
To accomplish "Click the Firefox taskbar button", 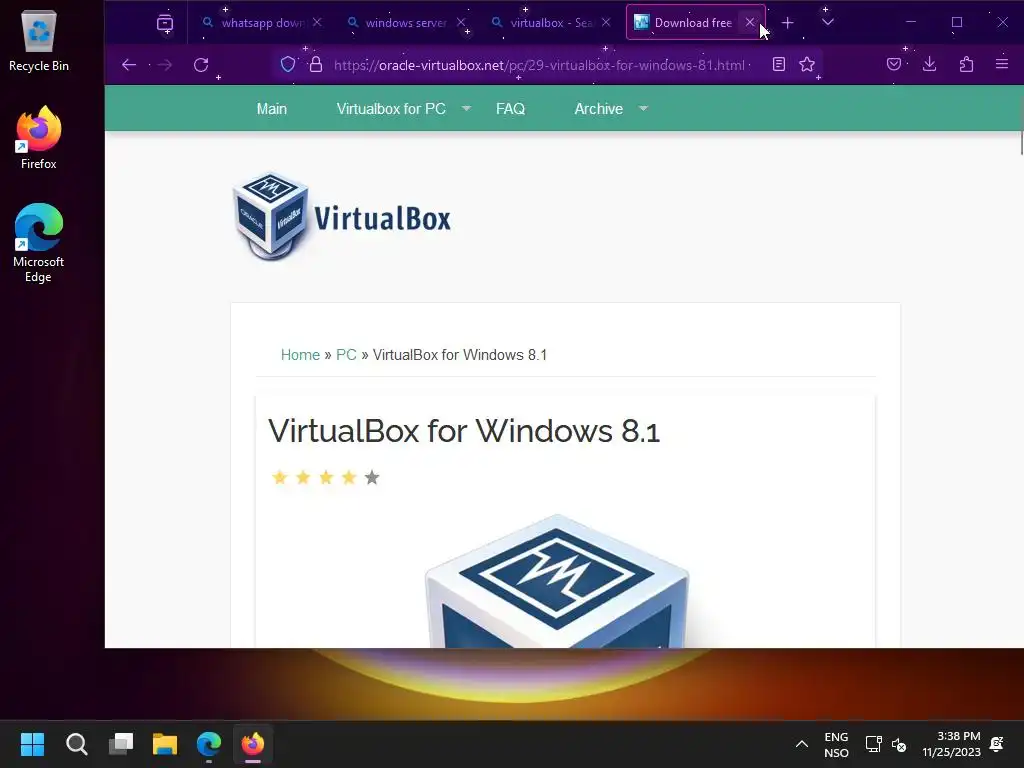I will tap(253, 744).
